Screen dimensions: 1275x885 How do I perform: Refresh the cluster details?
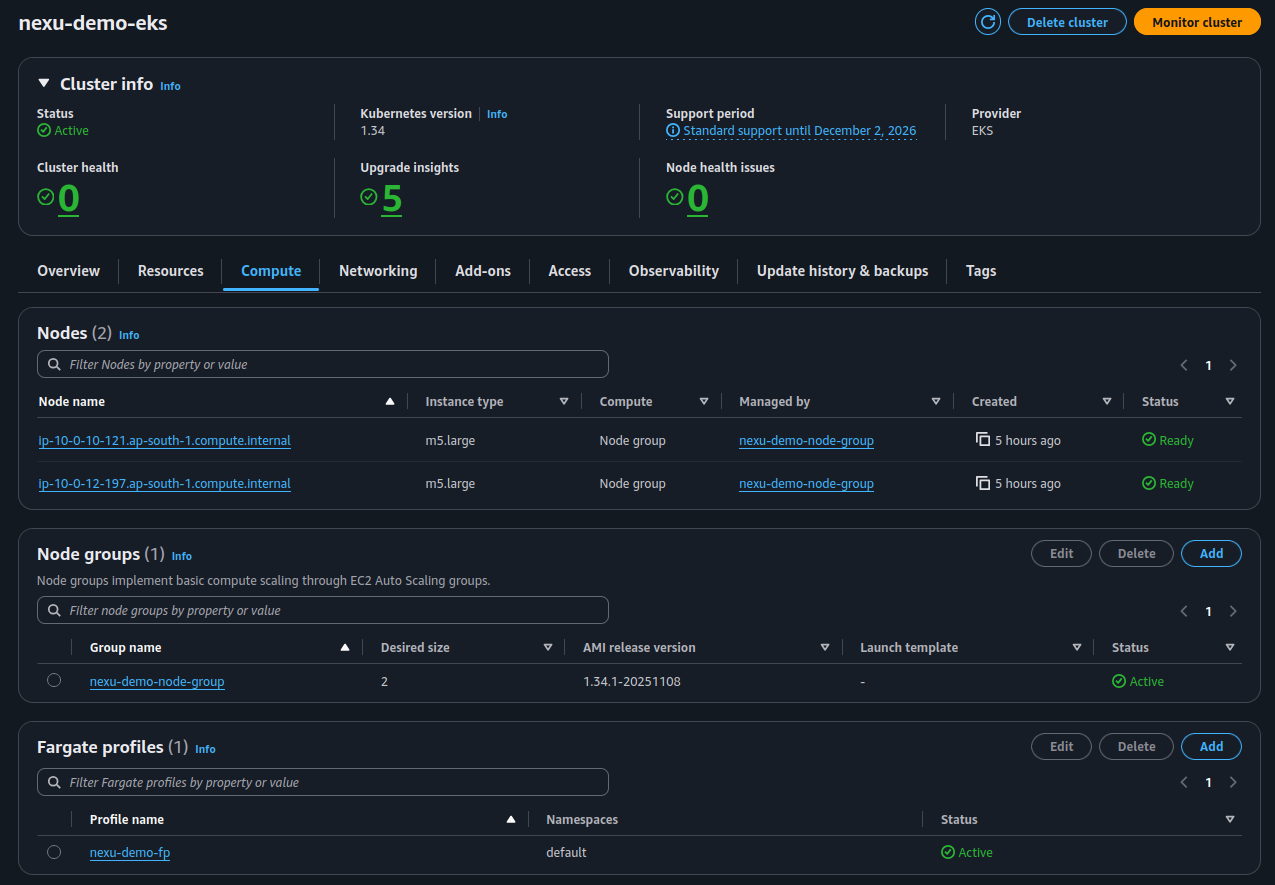coord(987,21)
